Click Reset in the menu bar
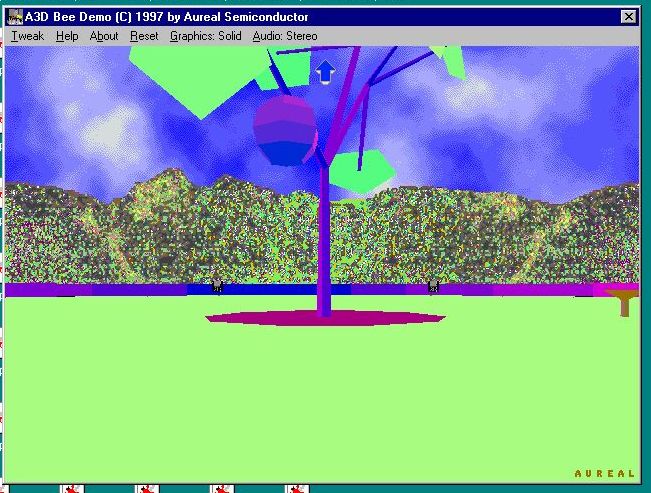The width and height of the screenshot is (651, 493). 144,36
